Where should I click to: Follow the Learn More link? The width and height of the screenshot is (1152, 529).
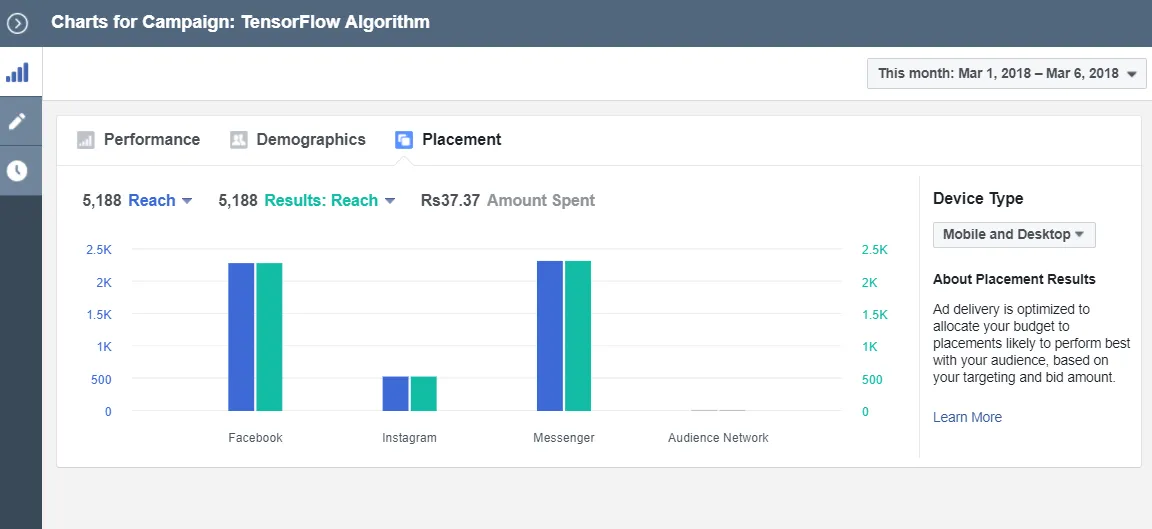coord(967,417)
